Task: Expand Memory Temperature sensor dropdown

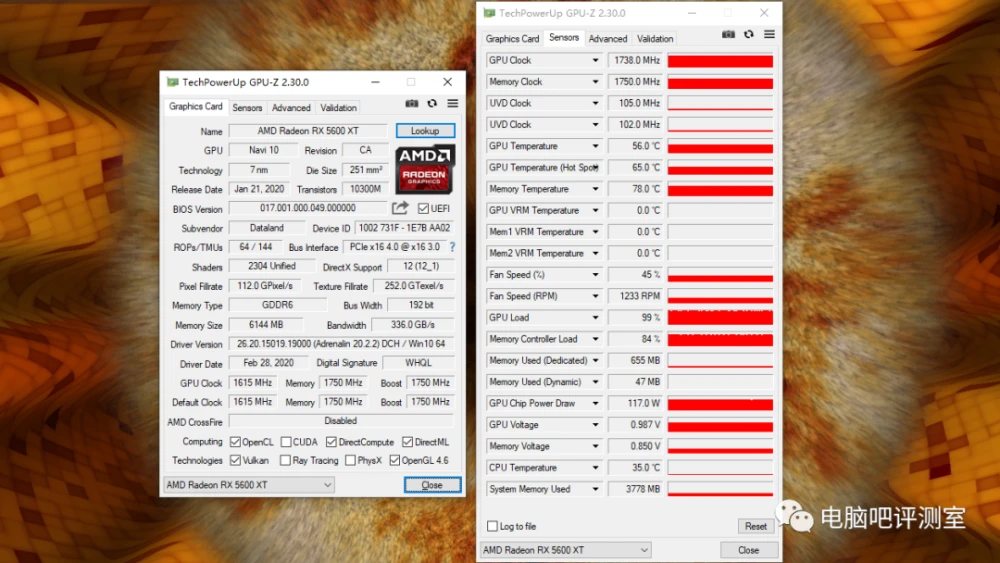Action: [x=595, y=189]
